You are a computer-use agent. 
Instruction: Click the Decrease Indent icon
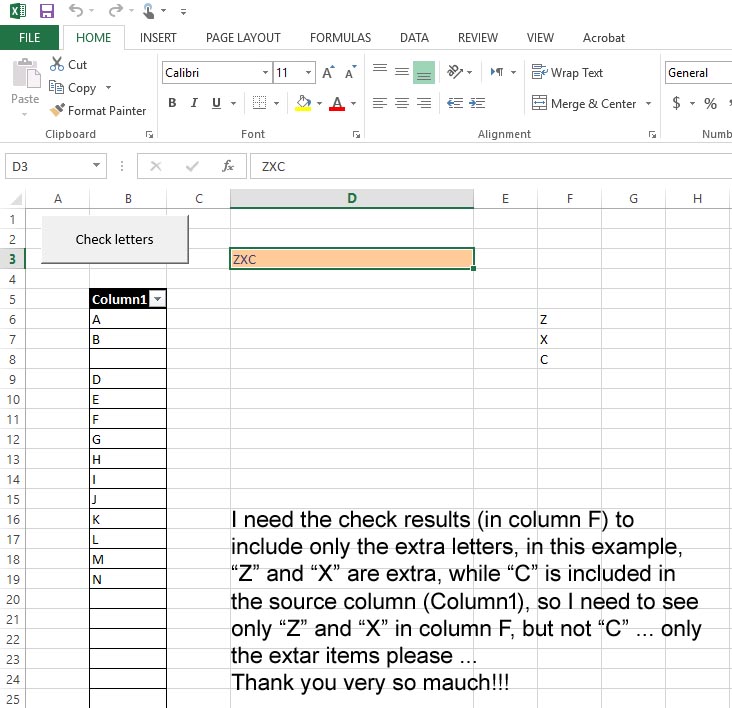point(455,103)
